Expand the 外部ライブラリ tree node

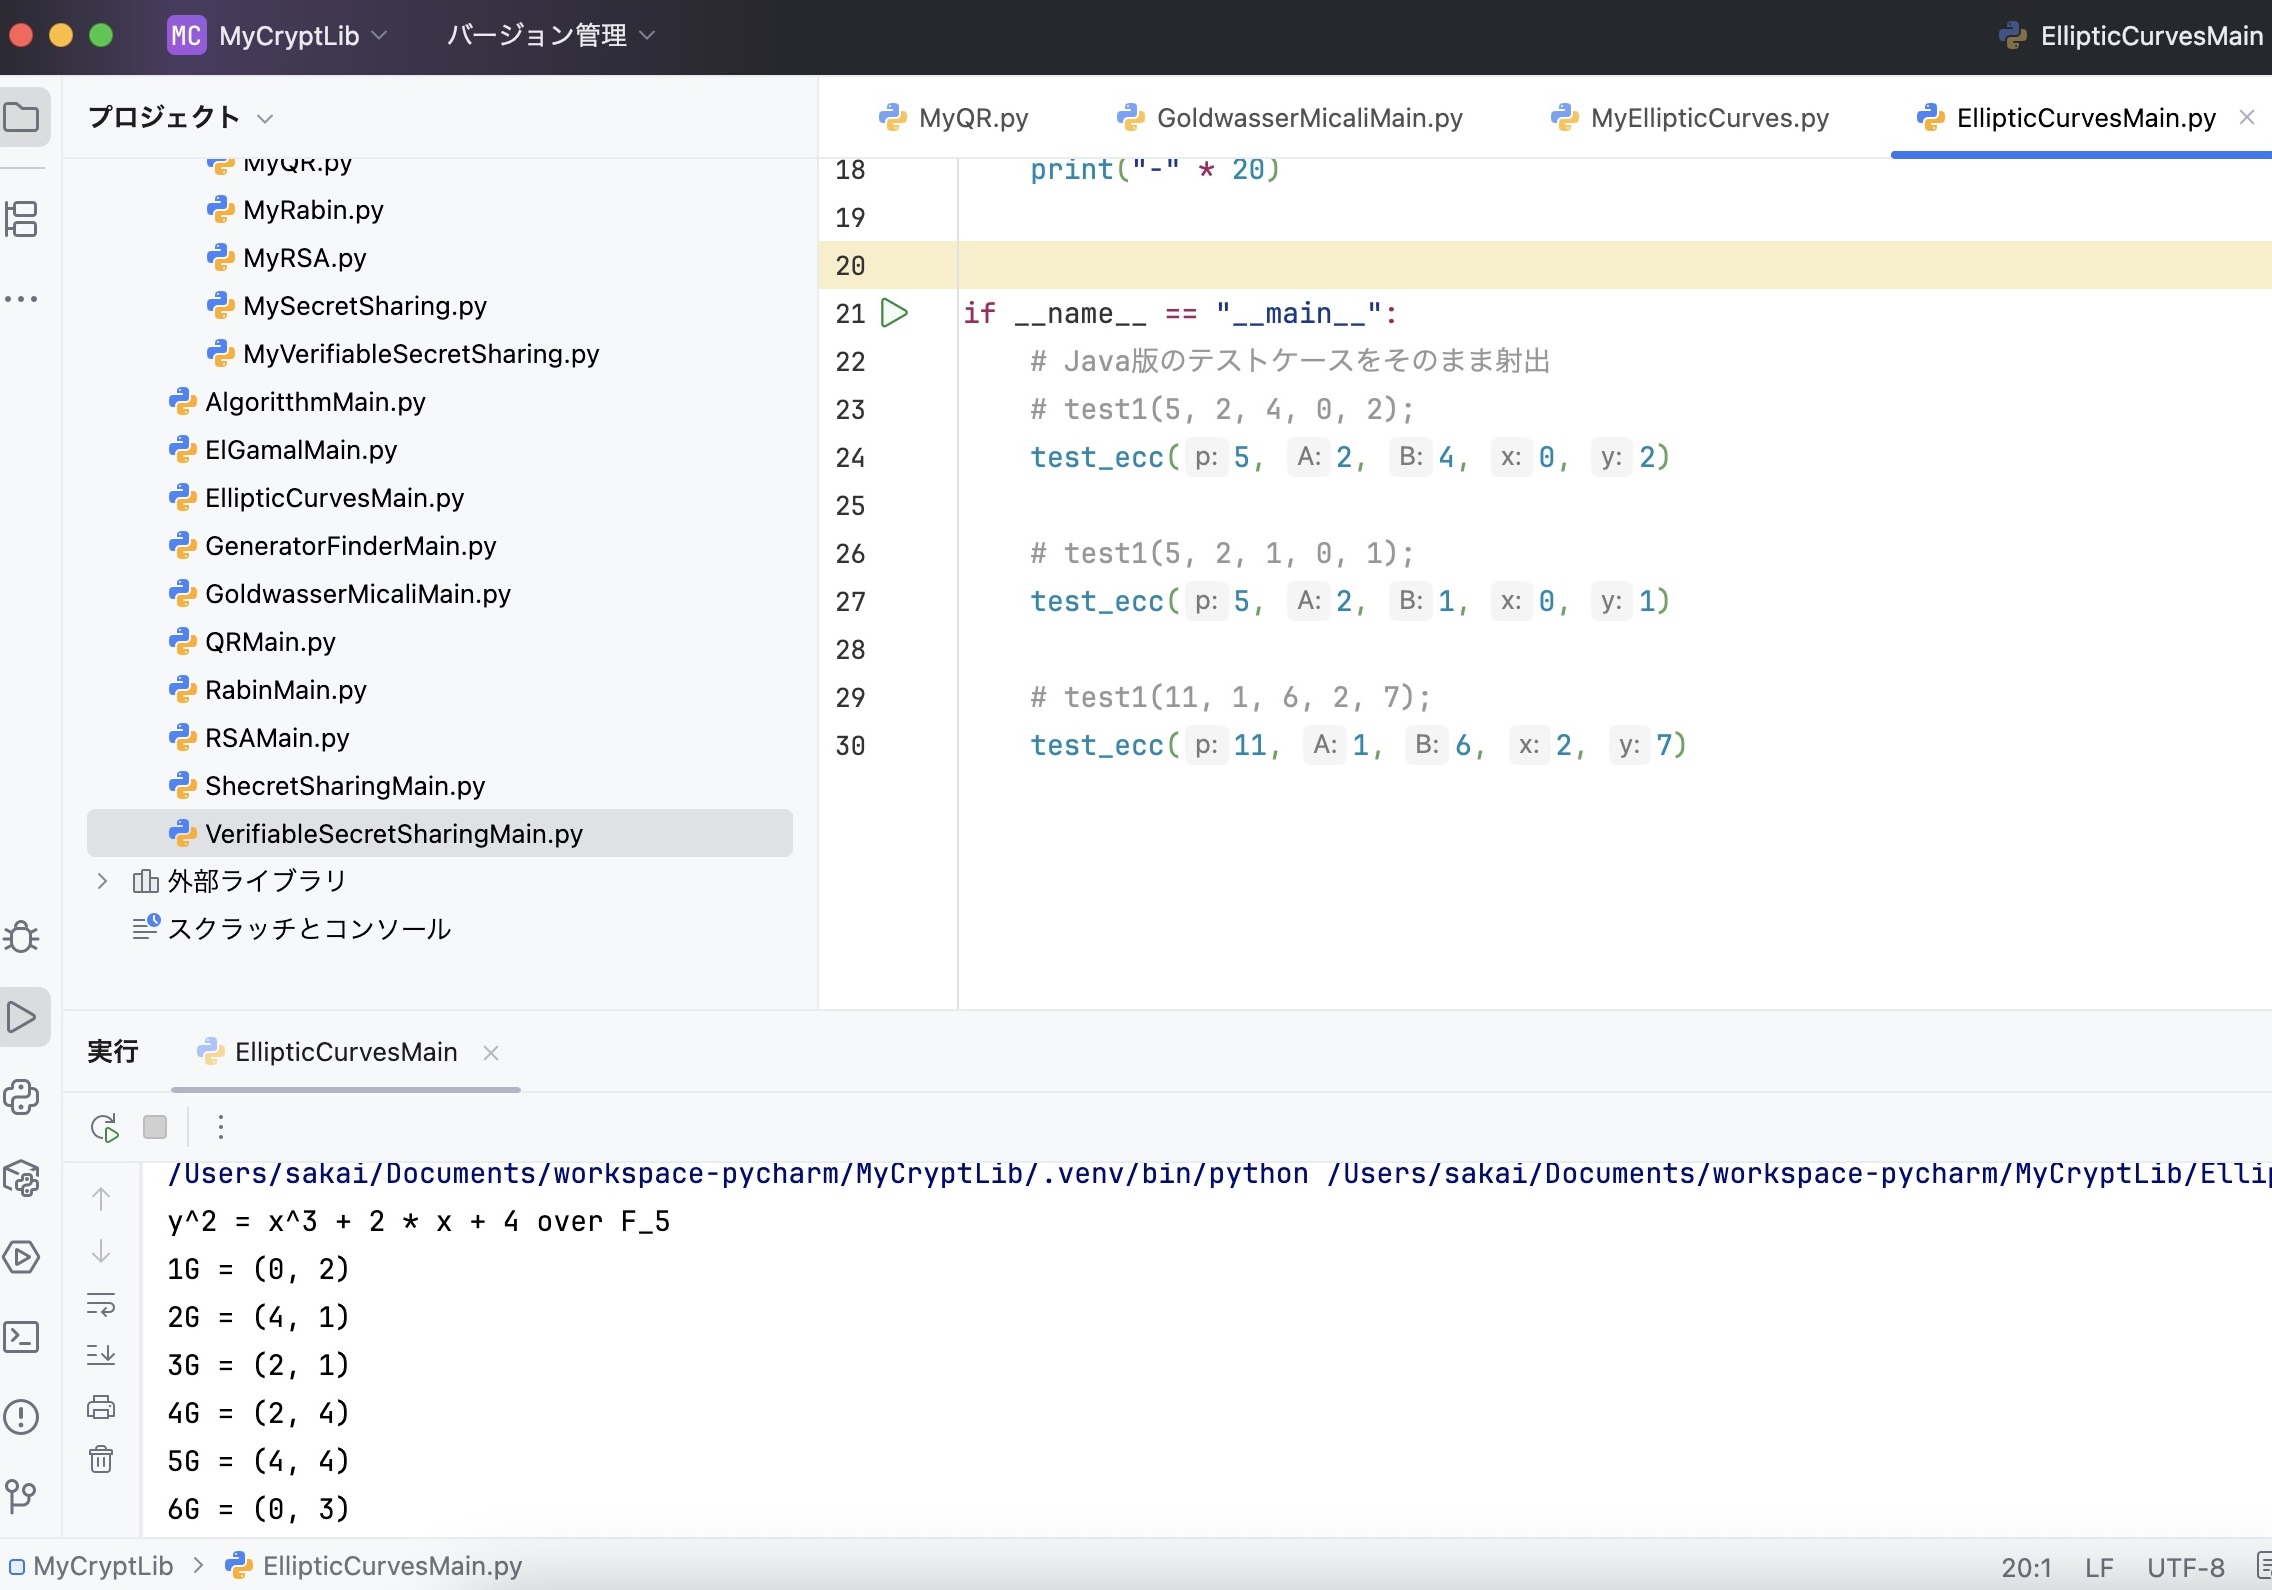(102, 881)
